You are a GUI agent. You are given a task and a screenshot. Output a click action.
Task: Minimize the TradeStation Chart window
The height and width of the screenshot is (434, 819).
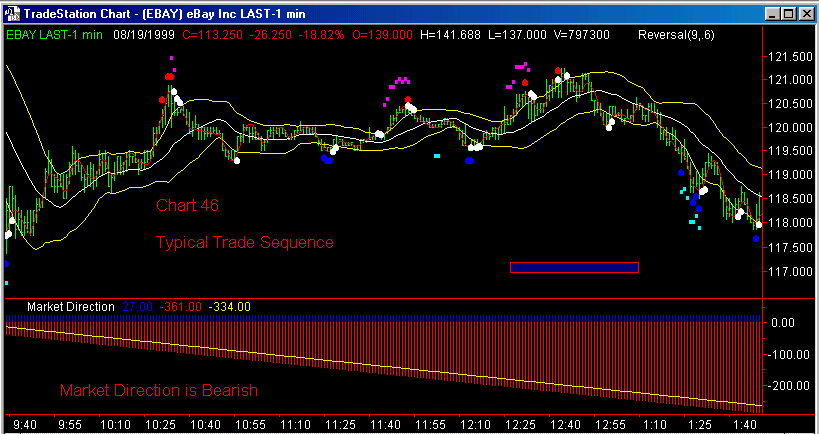point(772,14)
